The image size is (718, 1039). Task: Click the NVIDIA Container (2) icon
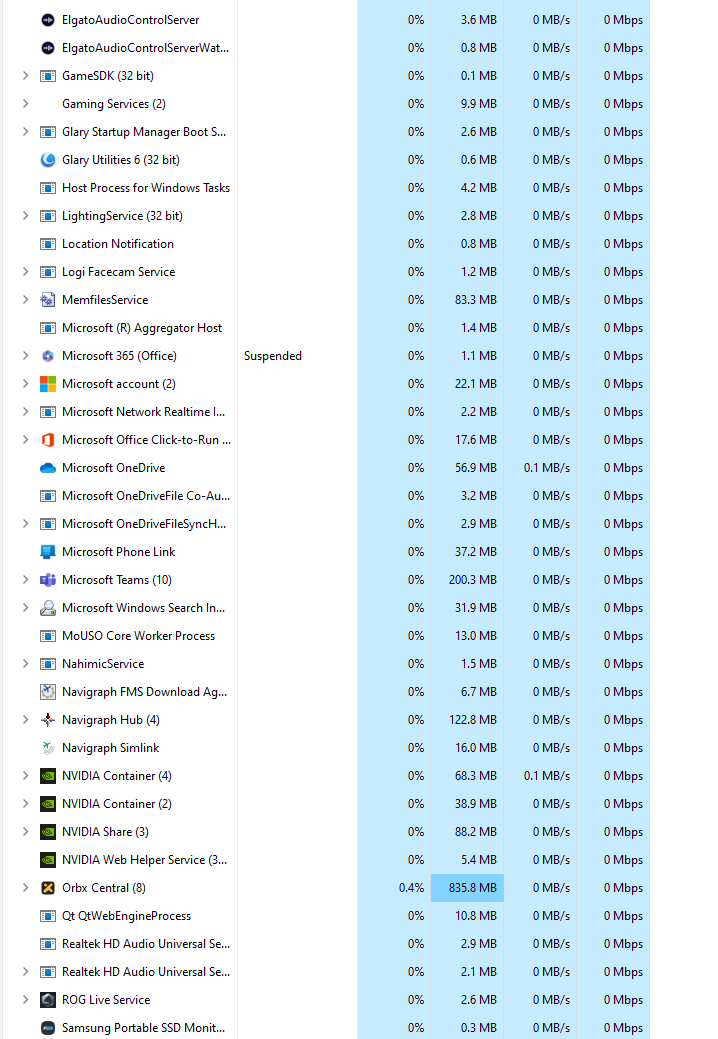48,804
